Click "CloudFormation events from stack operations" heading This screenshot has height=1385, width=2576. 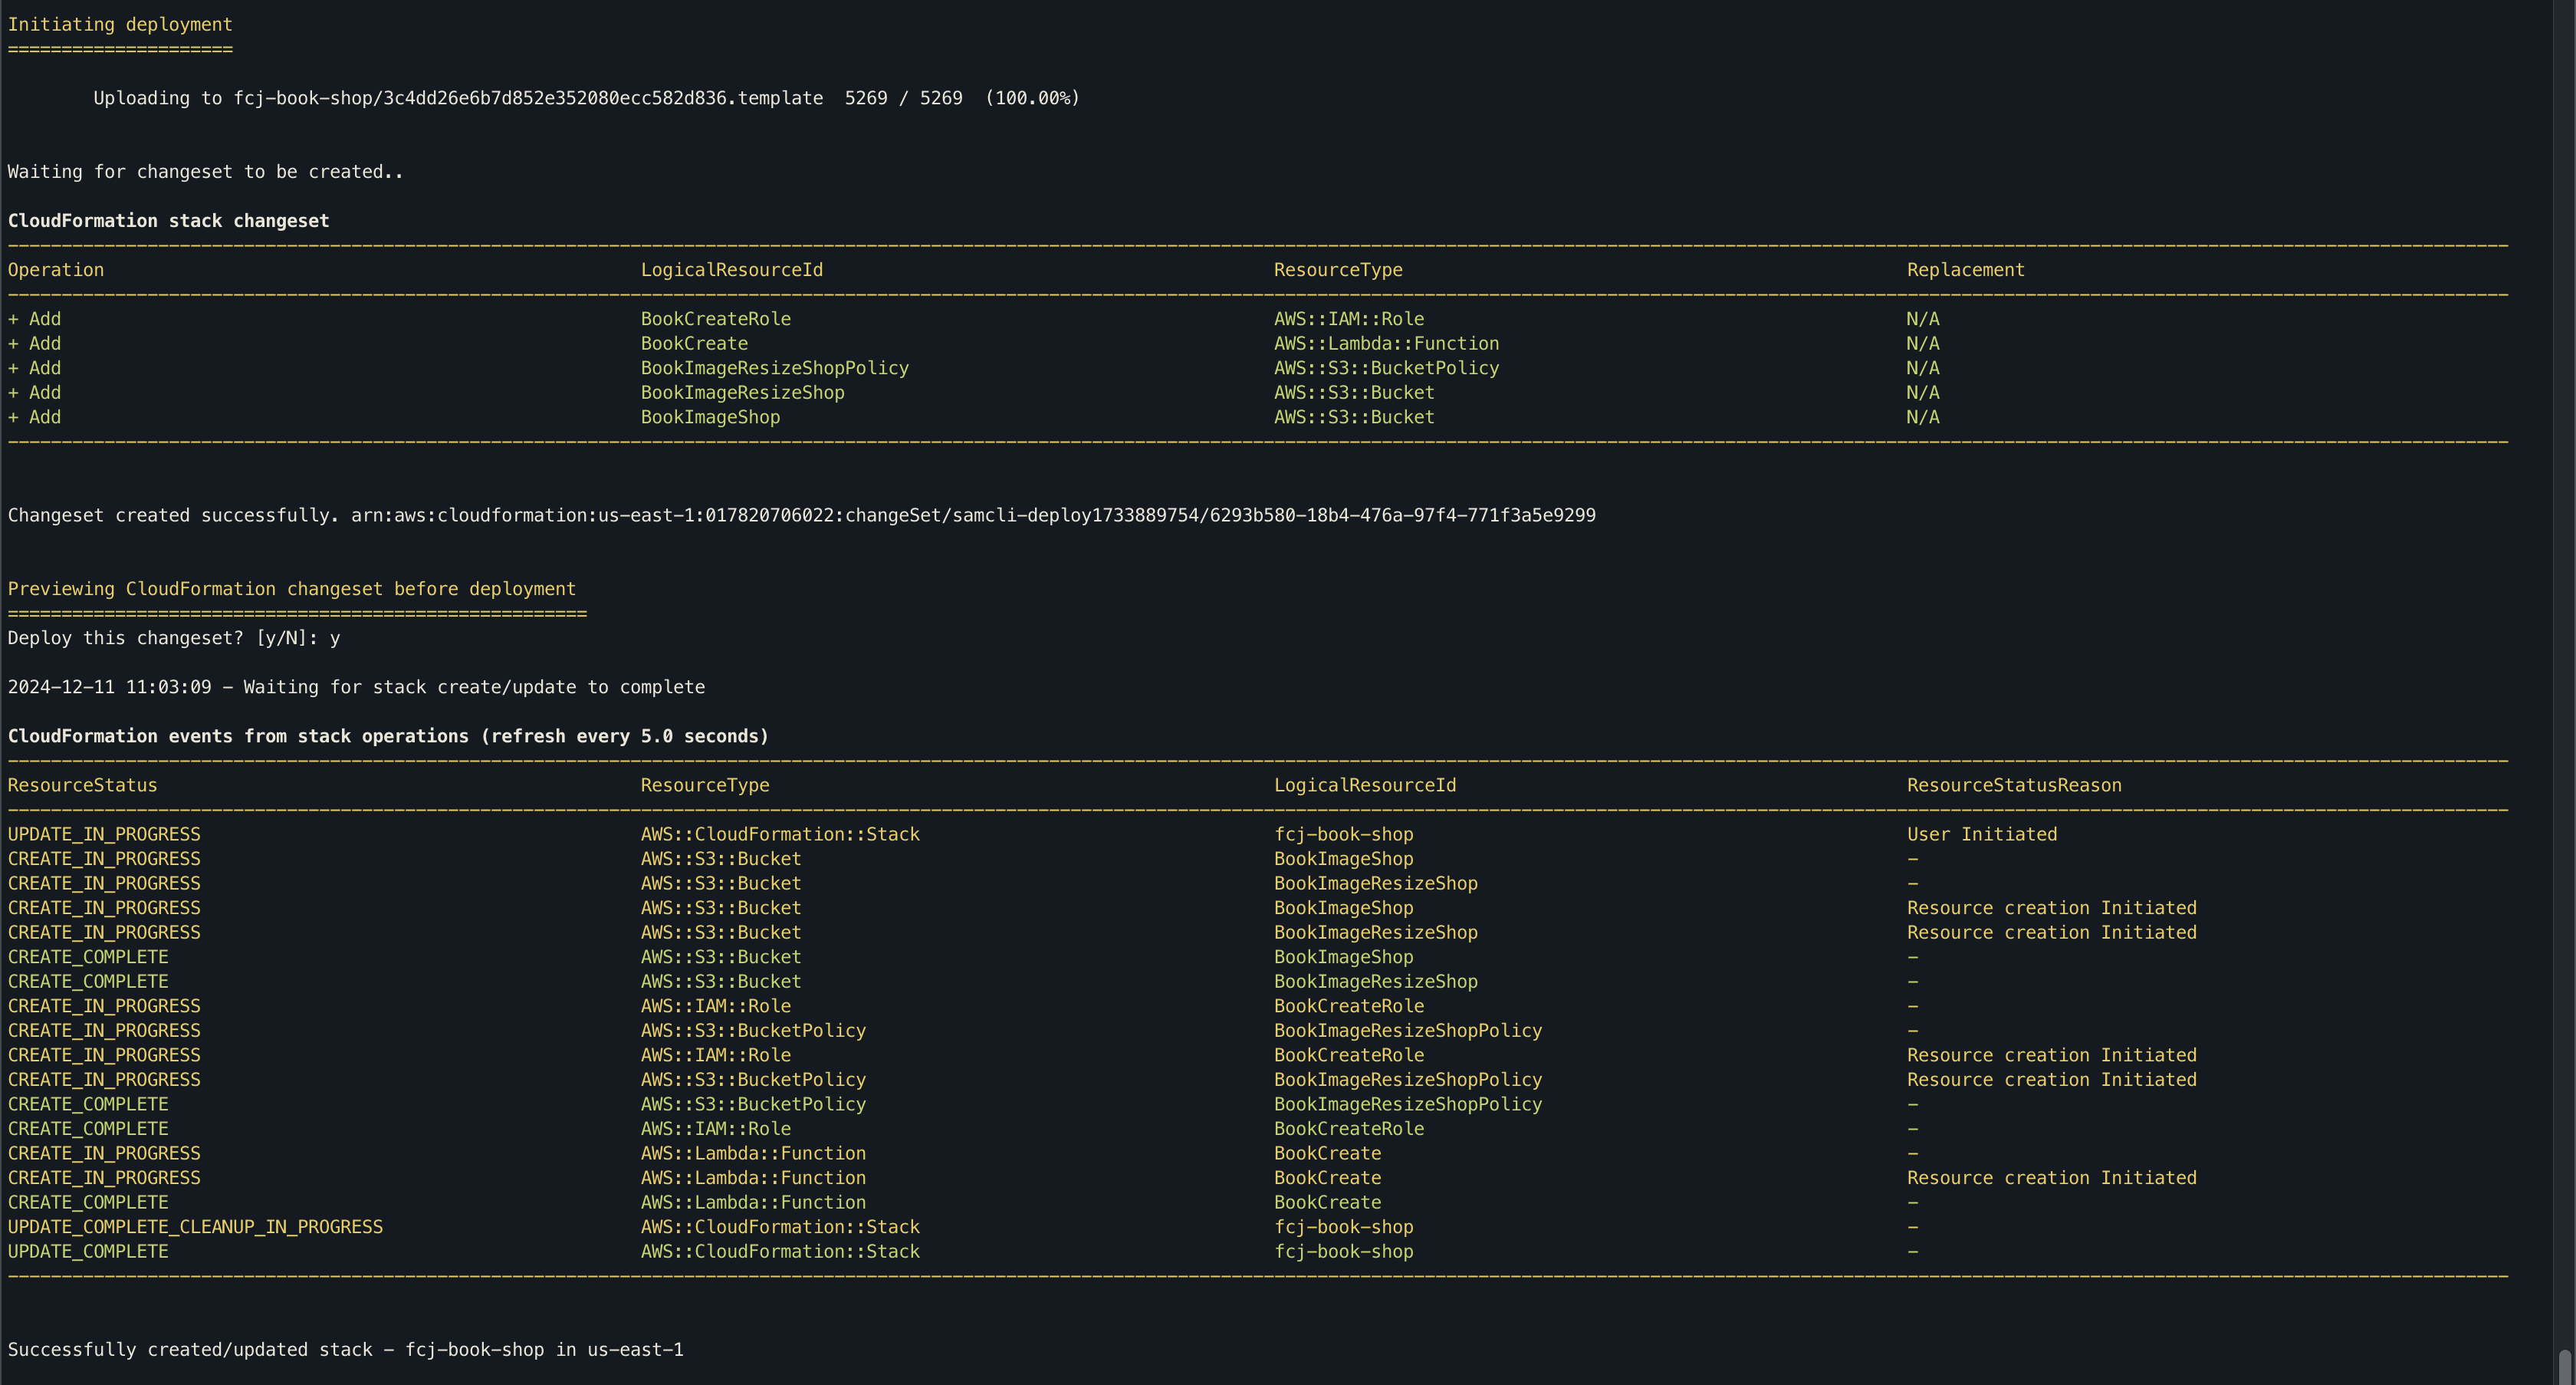238,736
